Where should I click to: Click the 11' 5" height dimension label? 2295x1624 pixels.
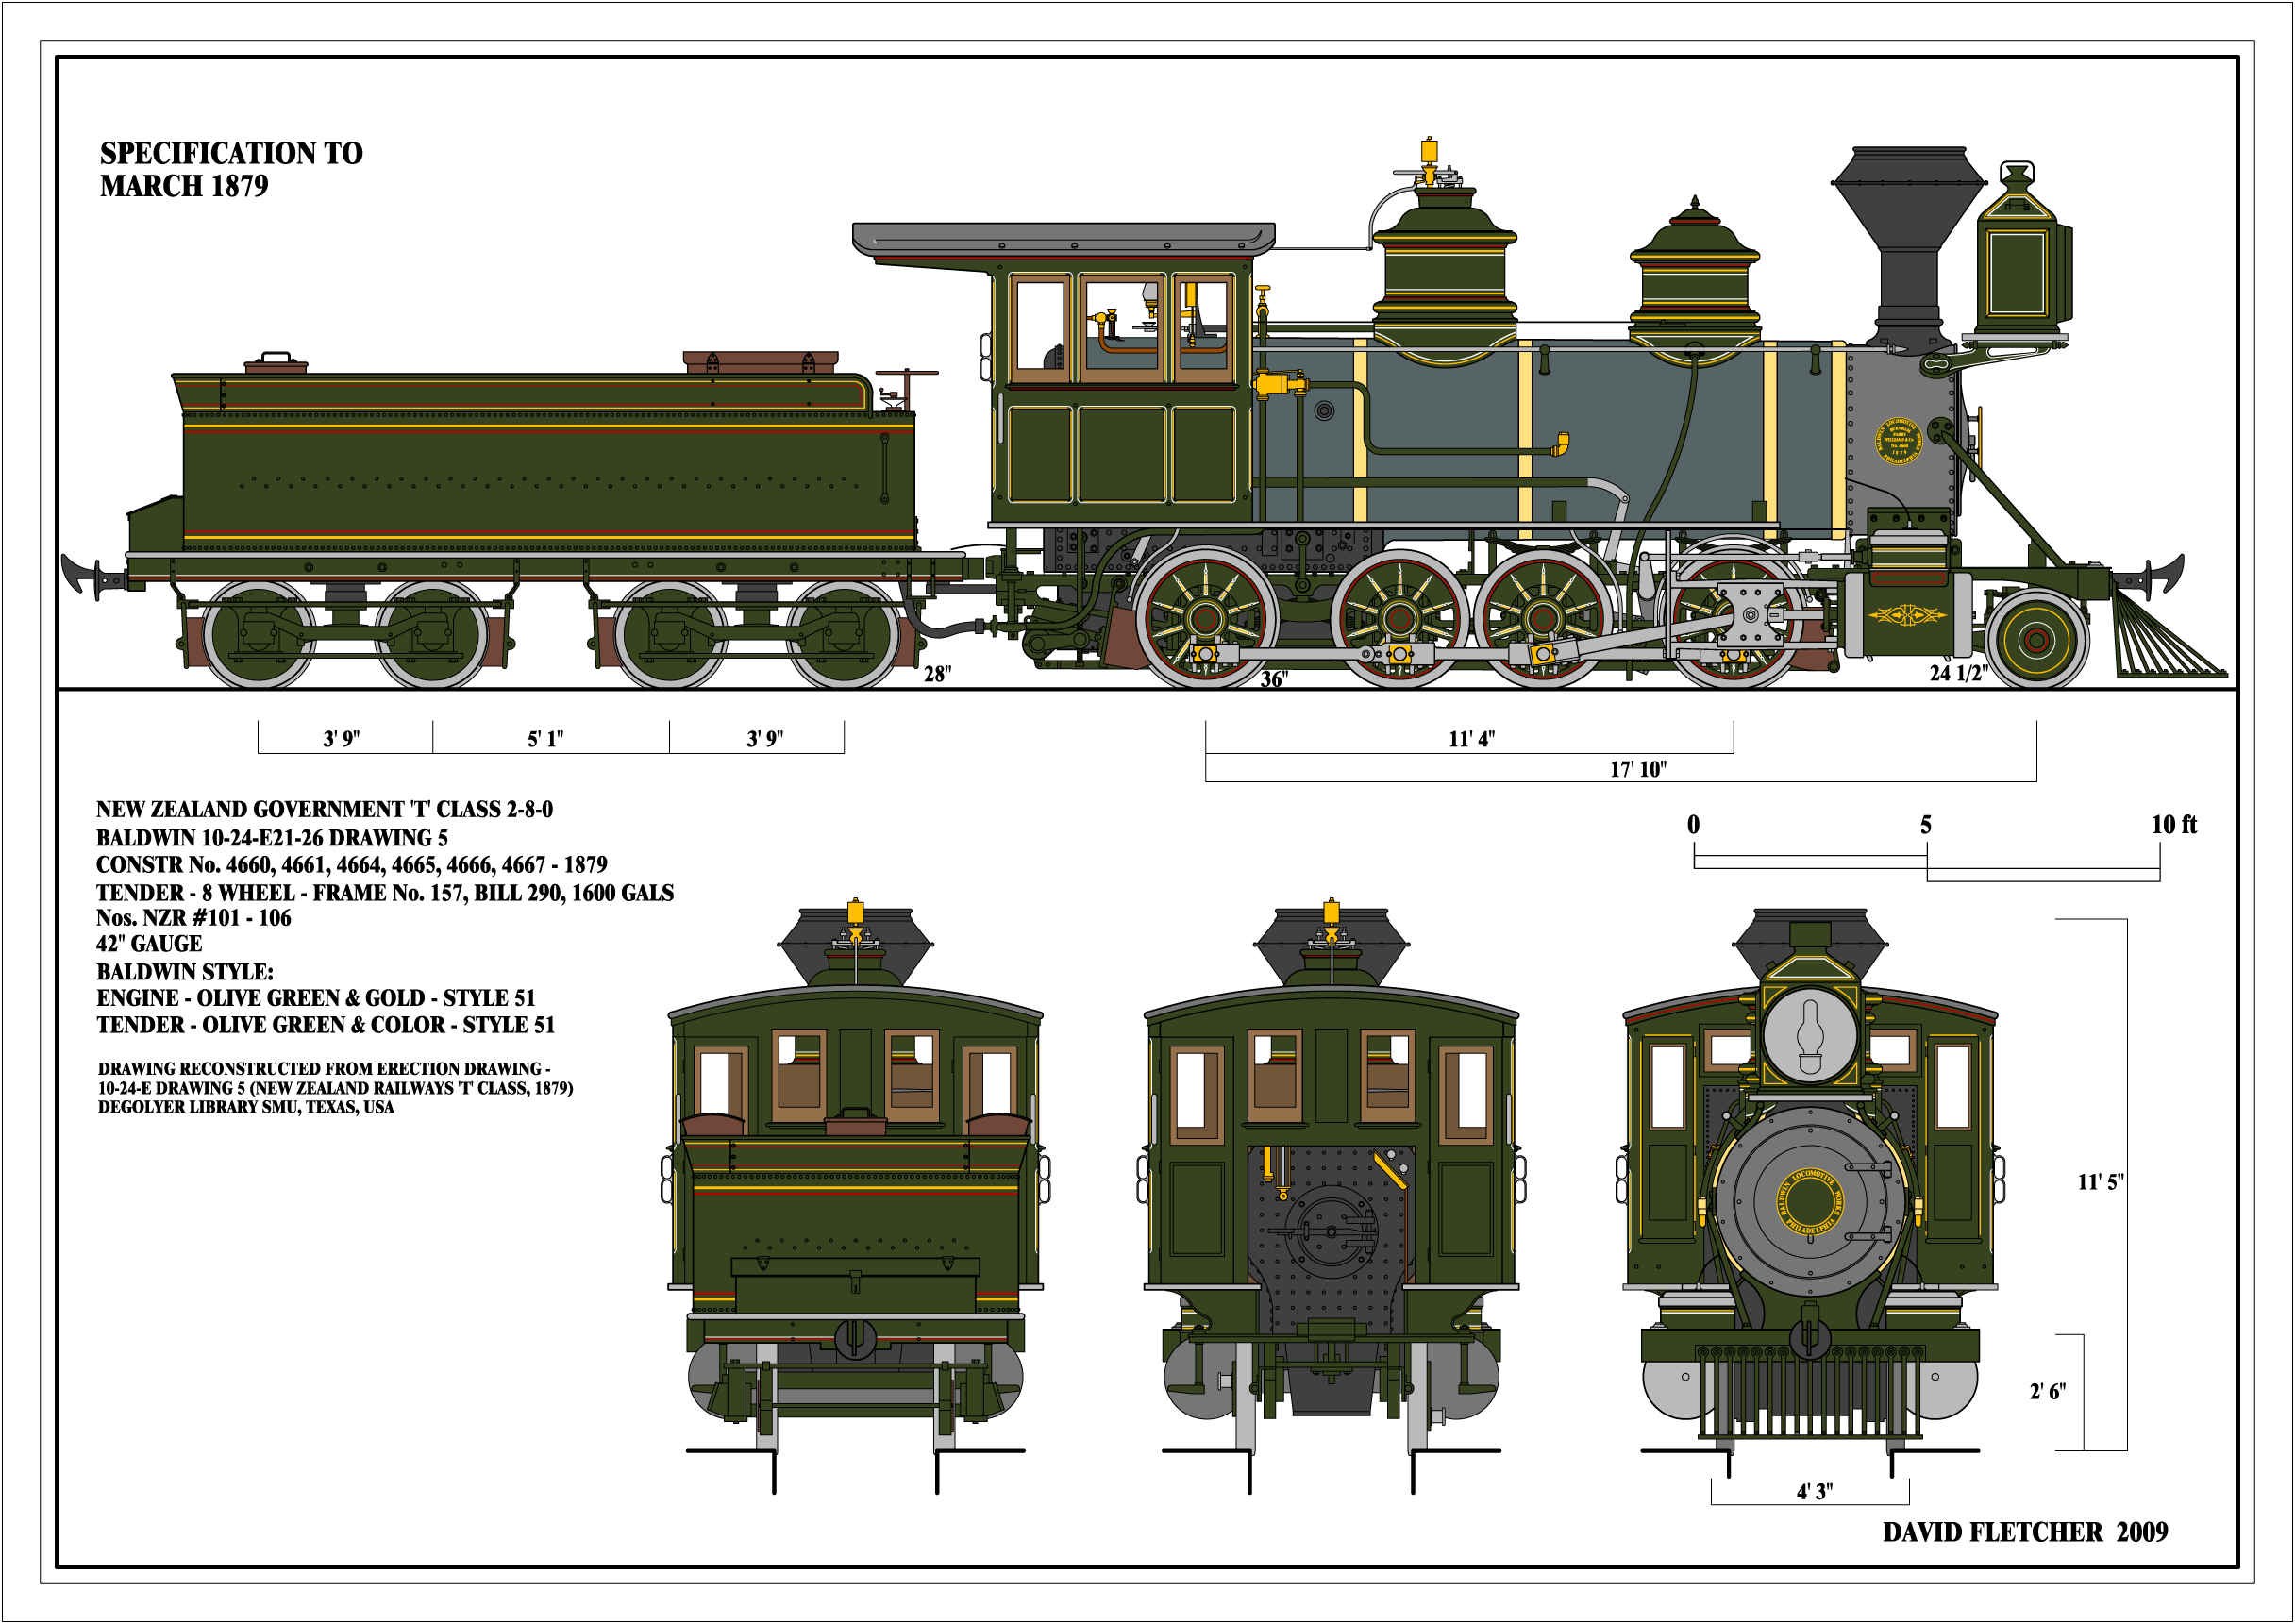pyautogui.click(x=2100, y=1182)
